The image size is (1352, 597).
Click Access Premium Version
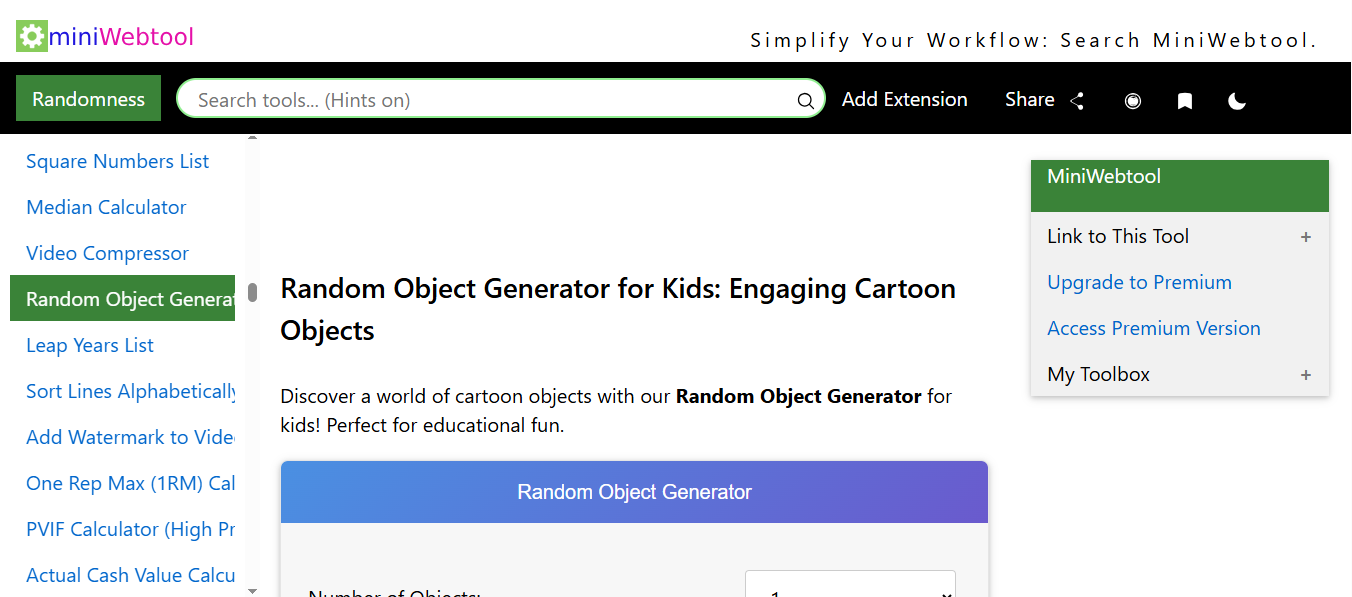pyautogui.click(x=1153, y=328)
